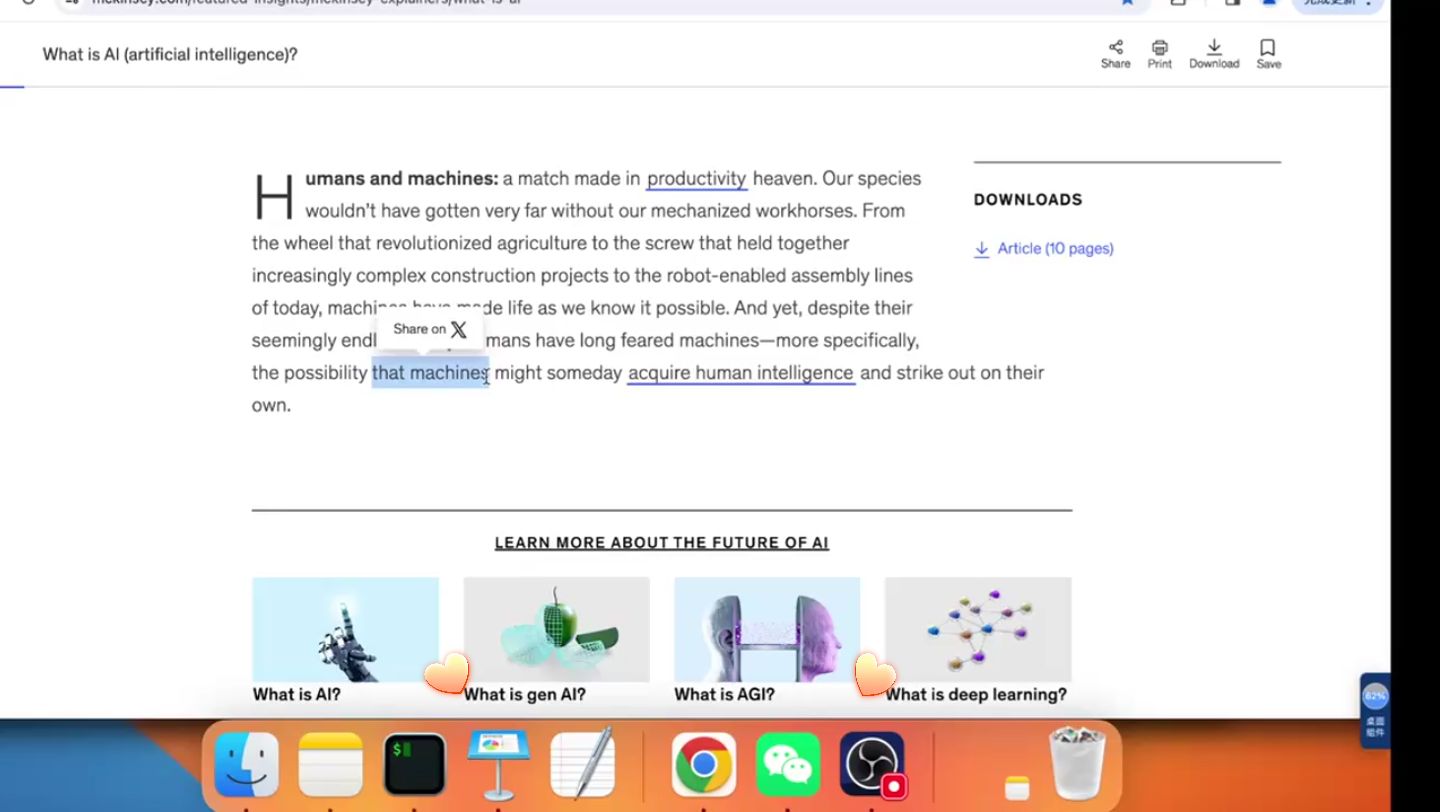1440x812 pixels.
Task: Open the green apple gen AI thumbnail
Action: click(x=556, y=629)
